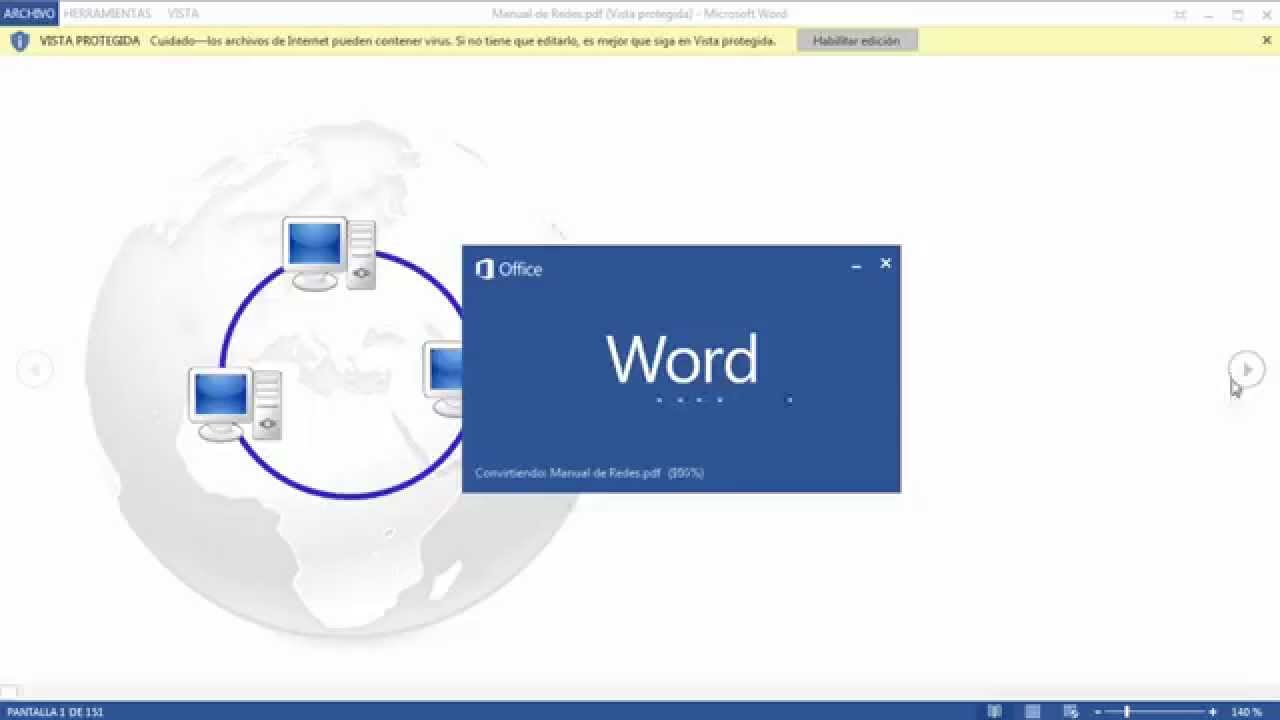Click the Habilitar edición button
Viewport: 1280px width, 720px height.
[856, 41]
